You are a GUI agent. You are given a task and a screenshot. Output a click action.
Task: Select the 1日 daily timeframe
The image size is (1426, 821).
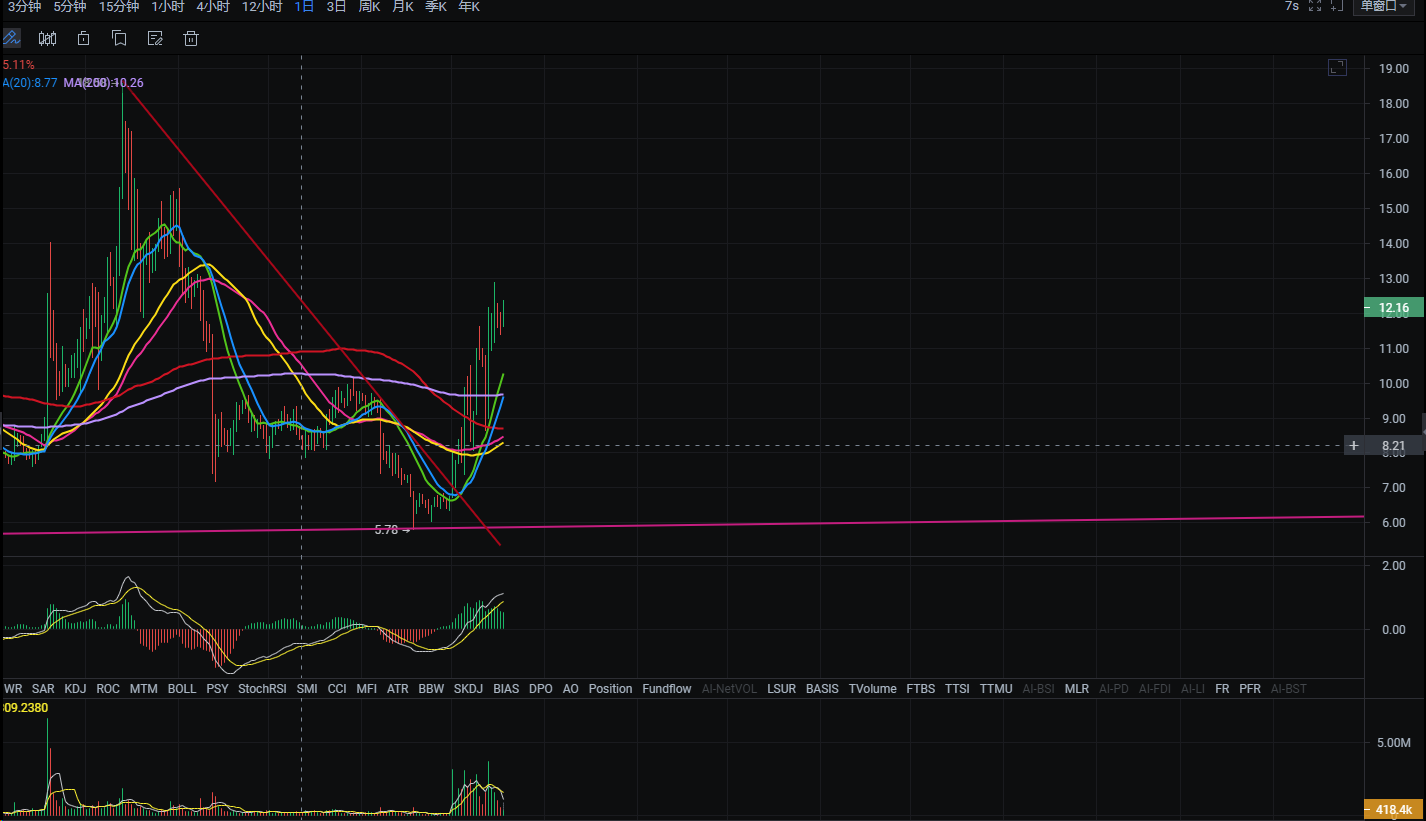pos(305,6)
